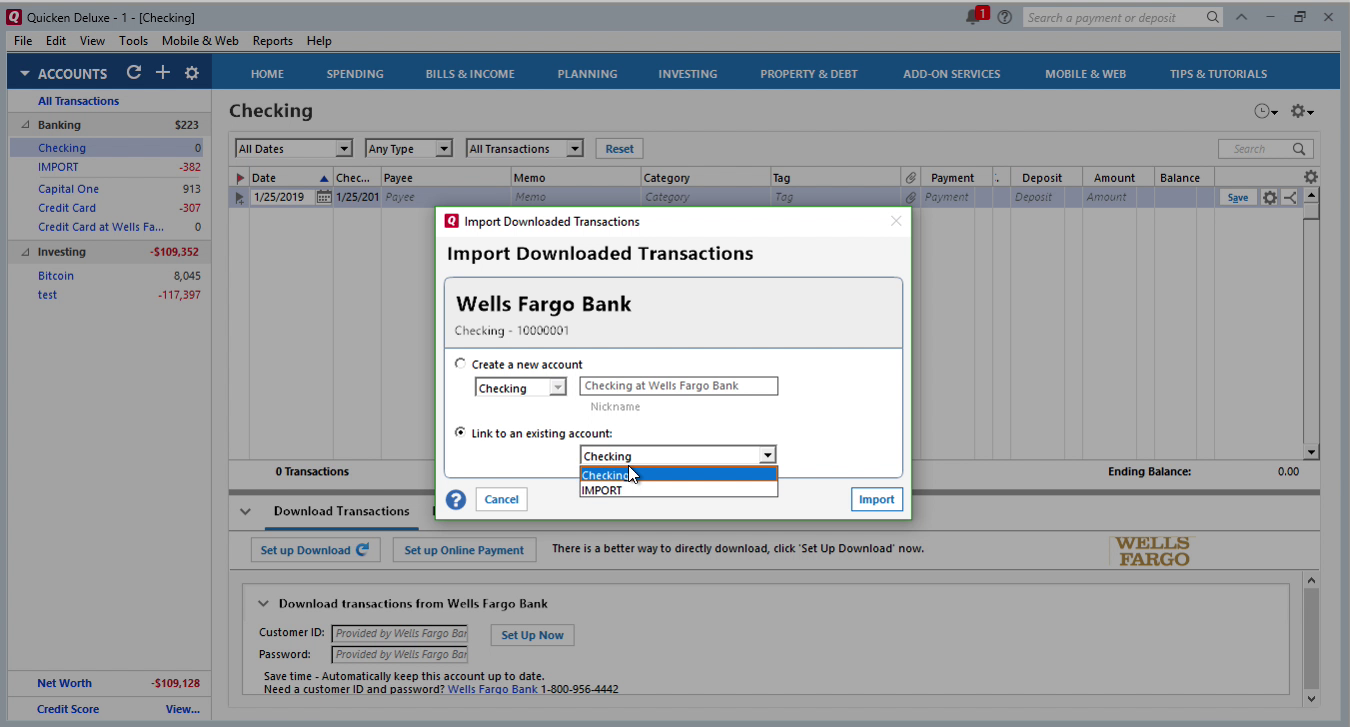This screenshot has width=1350, height=727.
Task: Open the notification bell with red badge
Action: pos(976,17)
